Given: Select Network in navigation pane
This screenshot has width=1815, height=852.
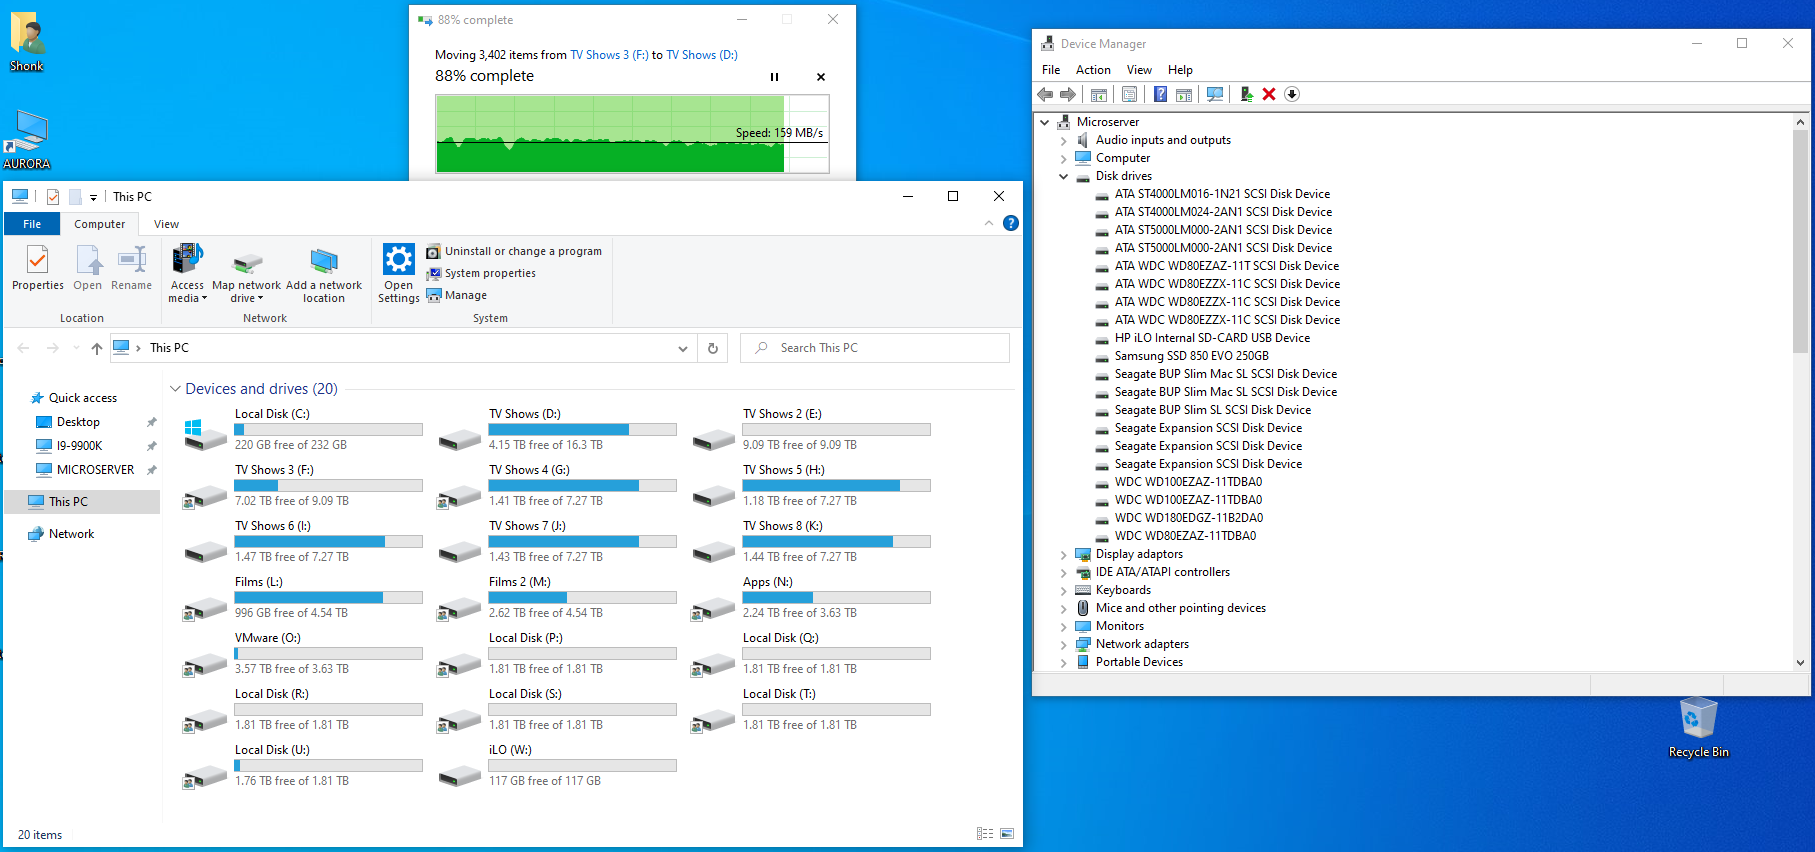Looking at the screenshot, I should coord(71,534).
